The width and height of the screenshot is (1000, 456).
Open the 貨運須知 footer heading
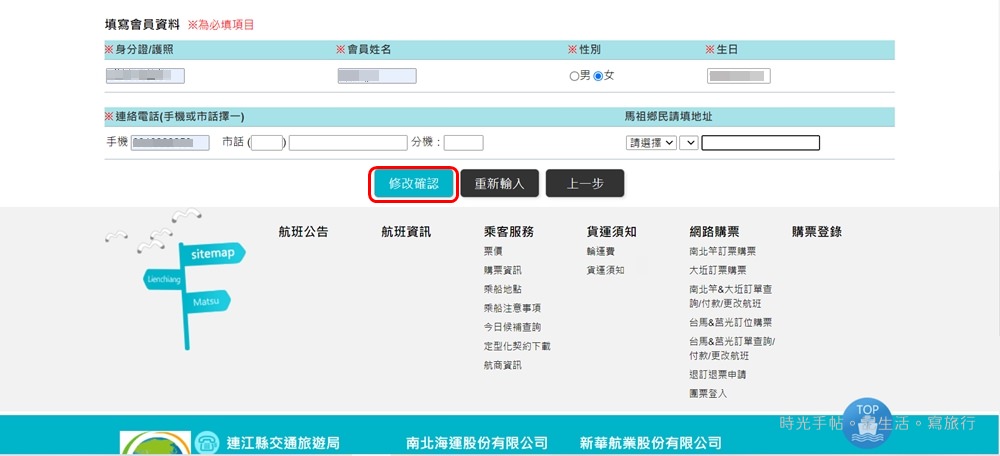tap(612, 232)
